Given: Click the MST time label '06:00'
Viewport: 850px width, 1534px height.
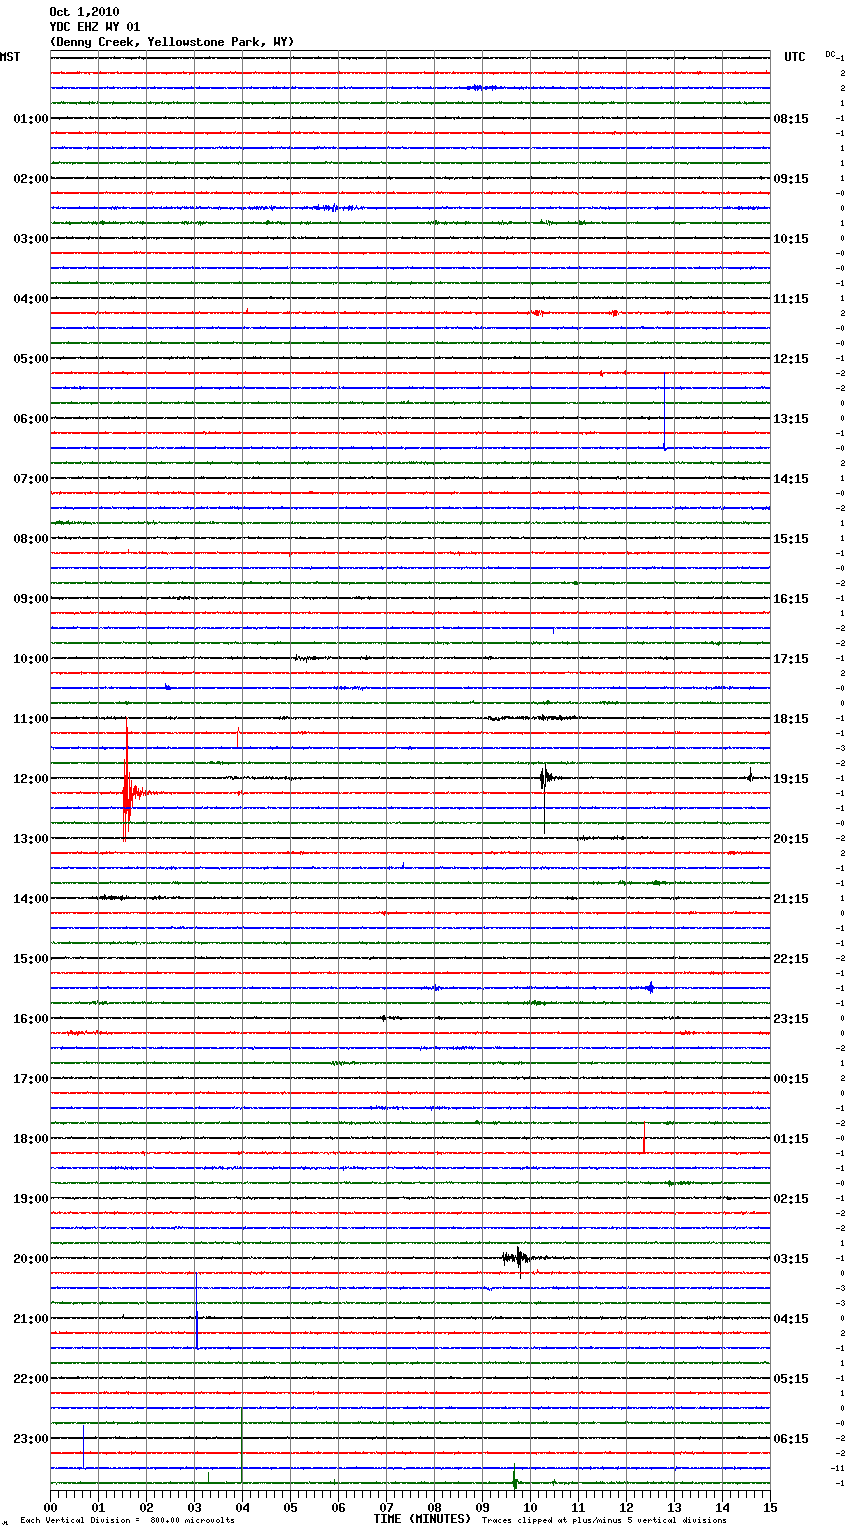Looking at the screenshot, I should [x=31, y=419].
